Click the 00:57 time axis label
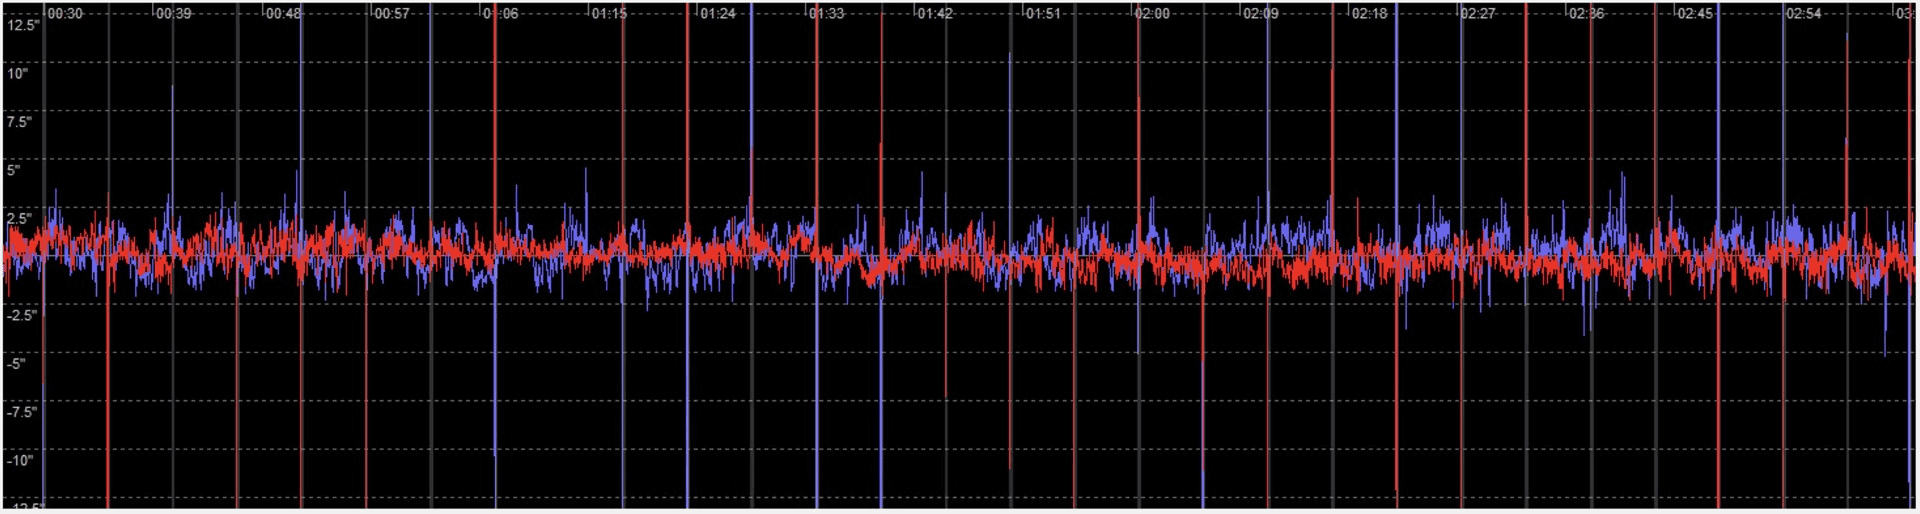Image resolution: width=1920 pixels, height=514 pixels. [x=391, y=14]
